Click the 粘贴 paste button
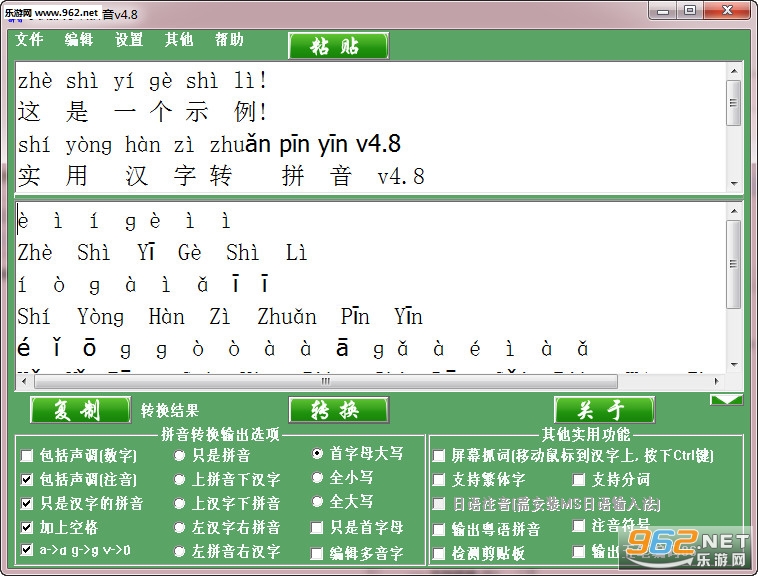This screenshot has height=576, width=758. coord(338,46)
